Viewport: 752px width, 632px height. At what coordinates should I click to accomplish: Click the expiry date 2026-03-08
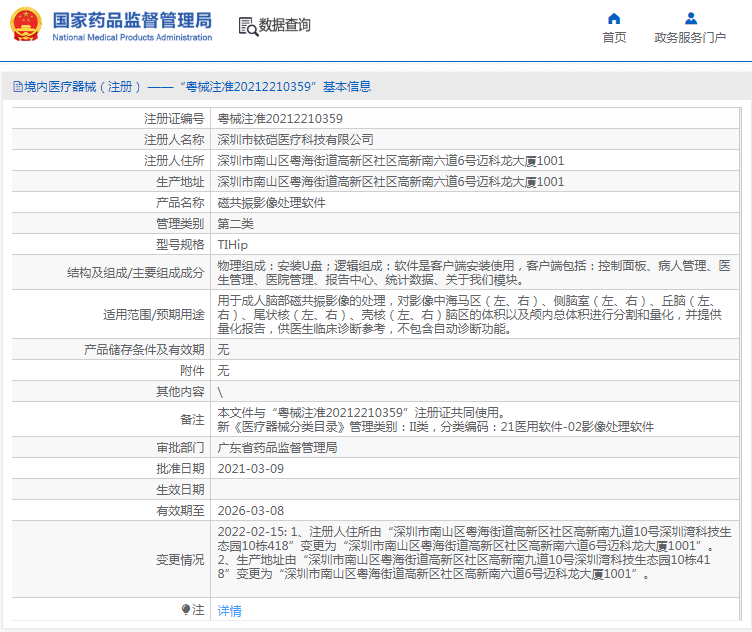tap(250, 510)
